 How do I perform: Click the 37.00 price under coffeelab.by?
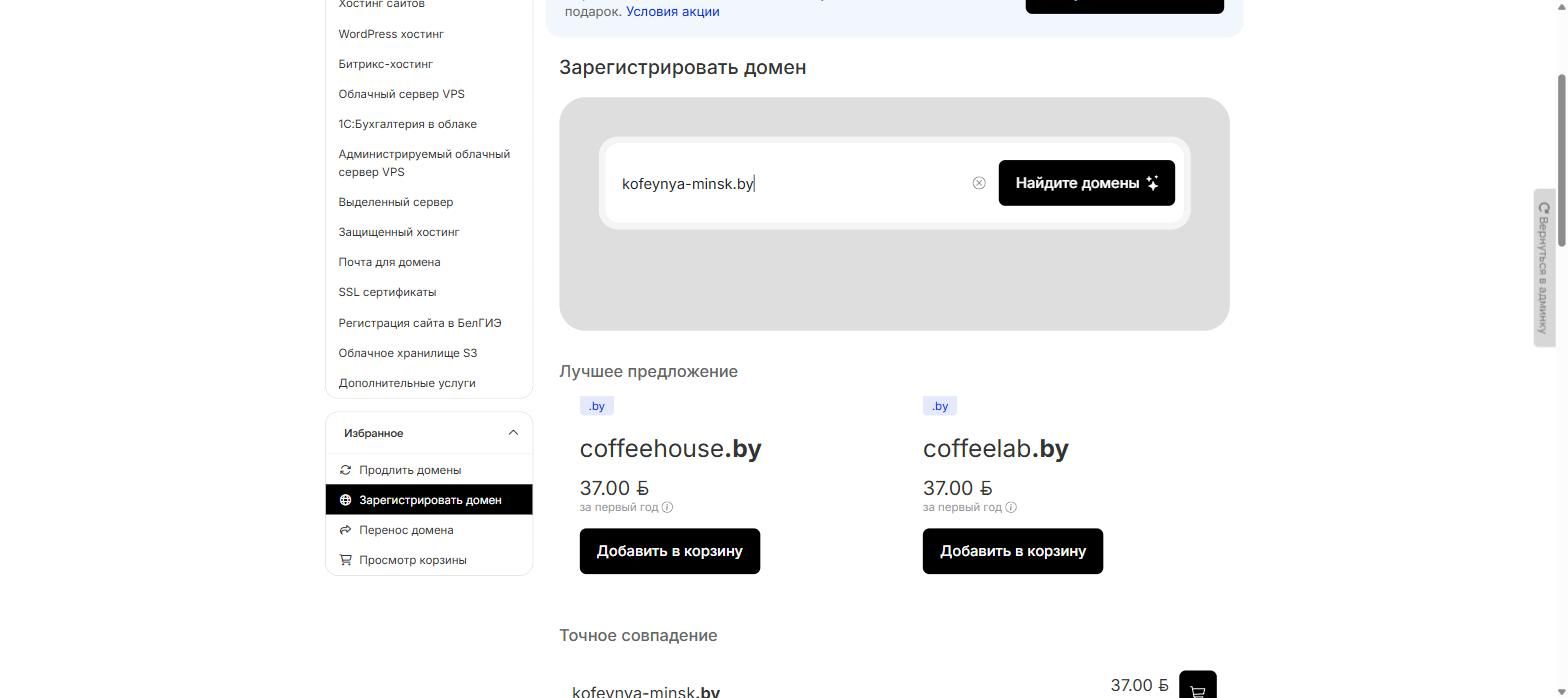(958, 488)
